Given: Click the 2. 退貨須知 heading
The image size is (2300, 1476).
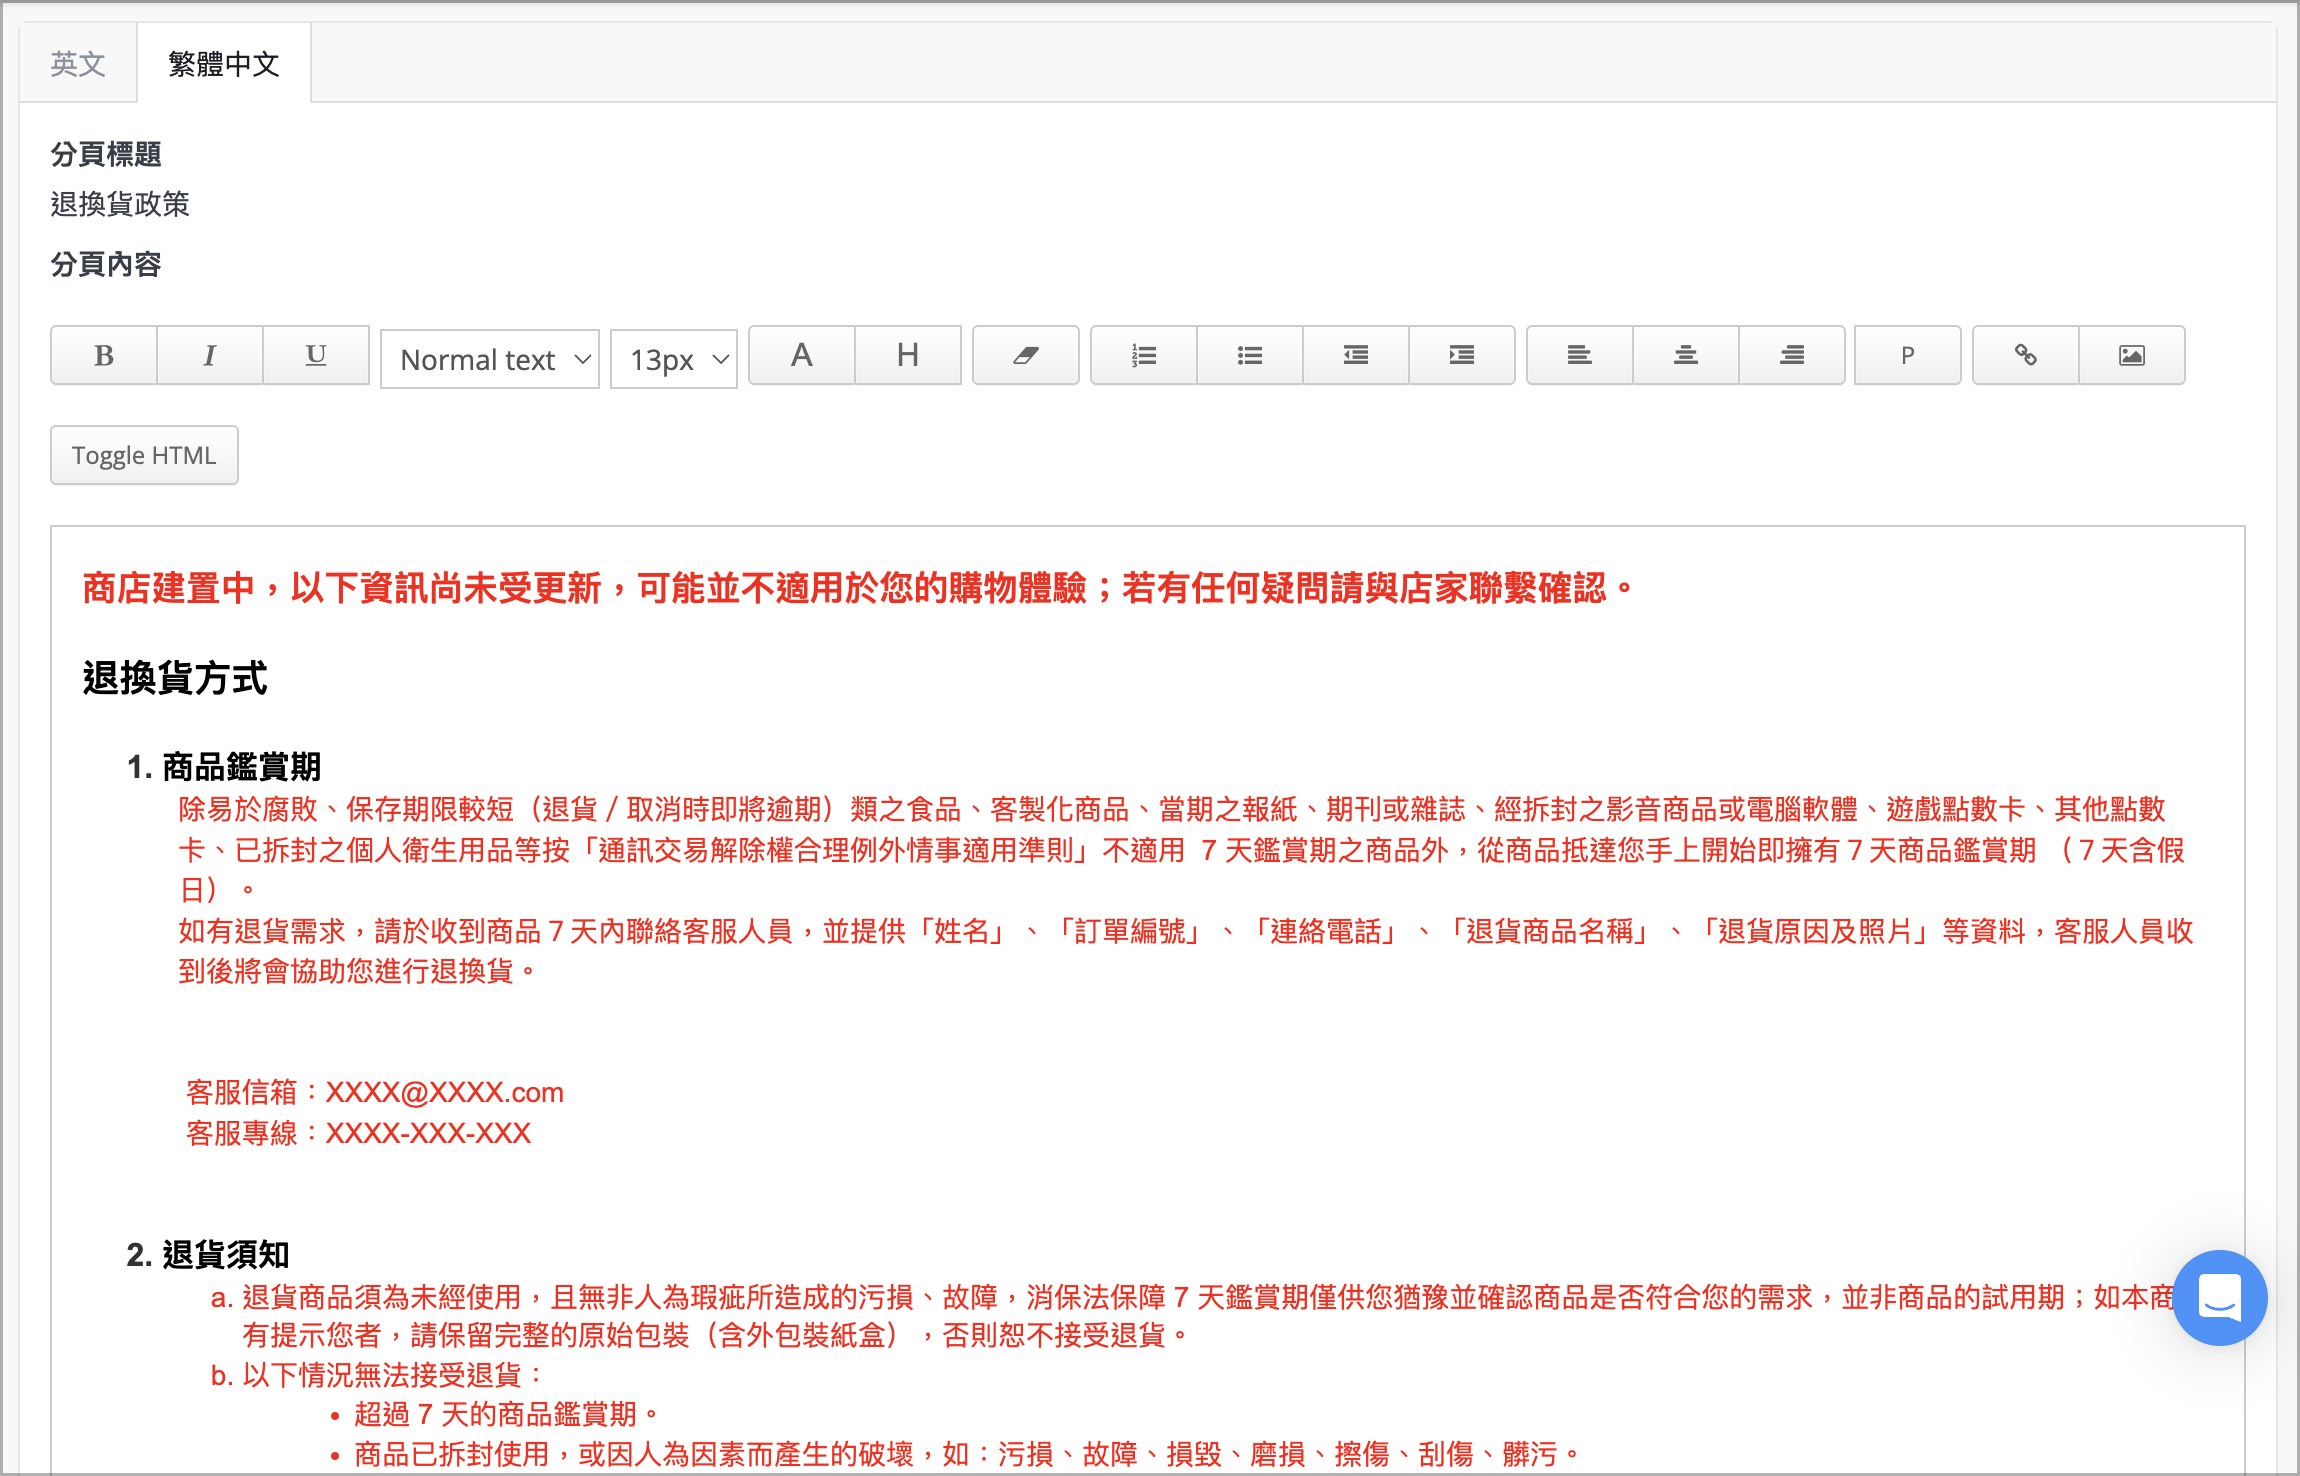Looking at the screenshot, I should click(x=208, y=1254).
